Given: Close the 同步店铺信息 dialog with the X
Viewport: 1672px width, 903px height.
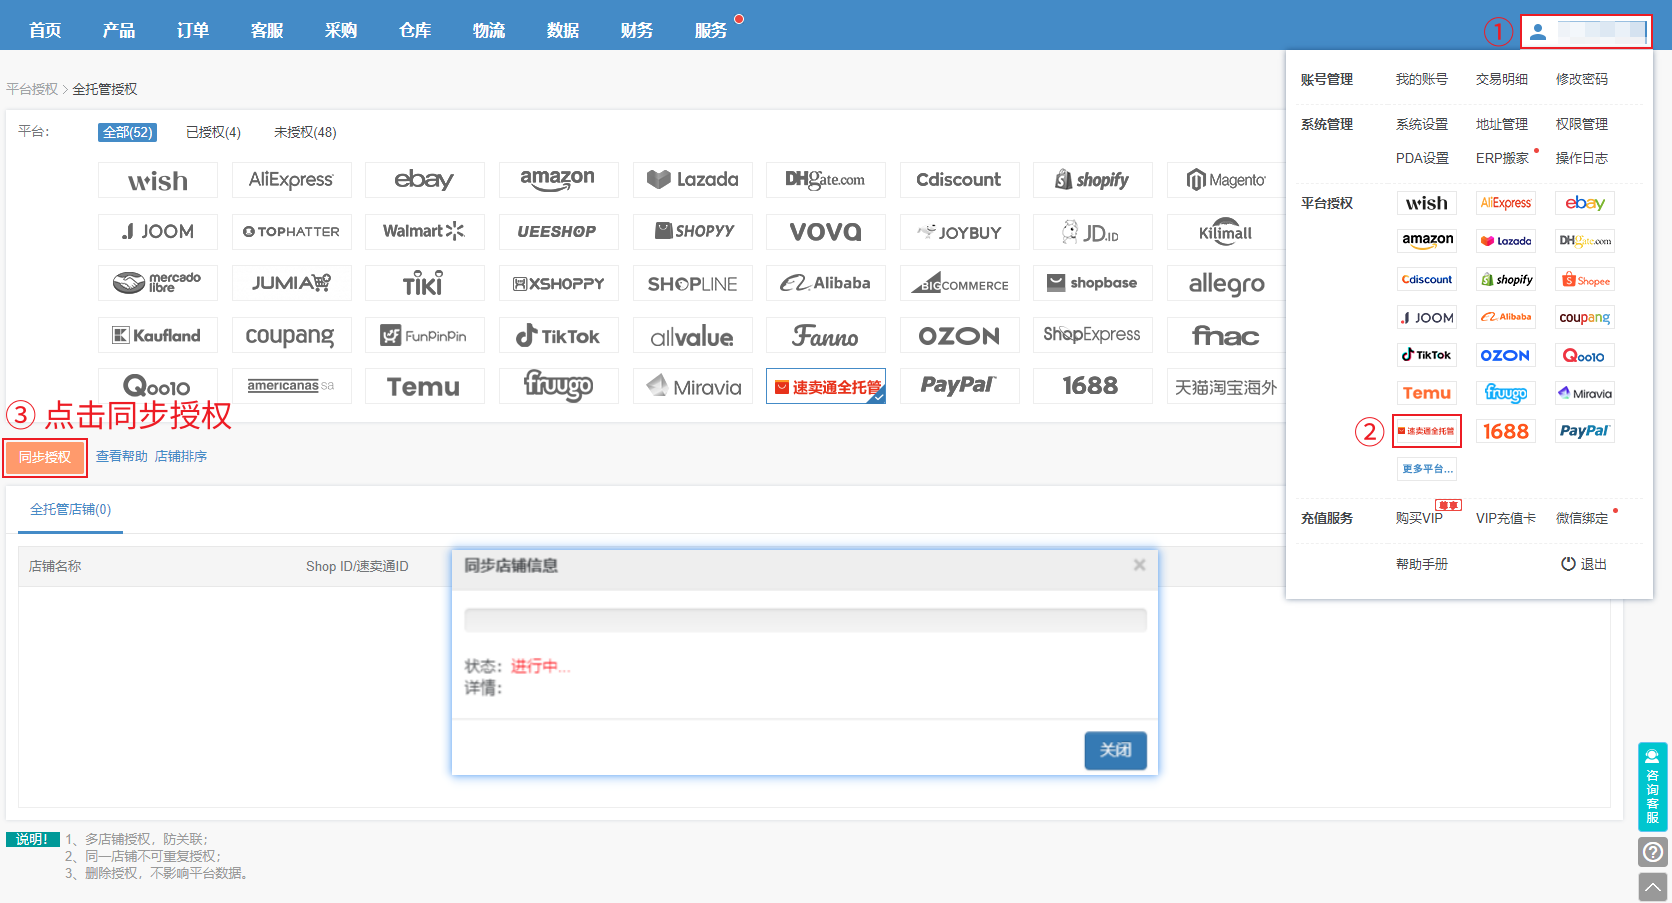Looking at the screenshot, I should coord(1139,565).
